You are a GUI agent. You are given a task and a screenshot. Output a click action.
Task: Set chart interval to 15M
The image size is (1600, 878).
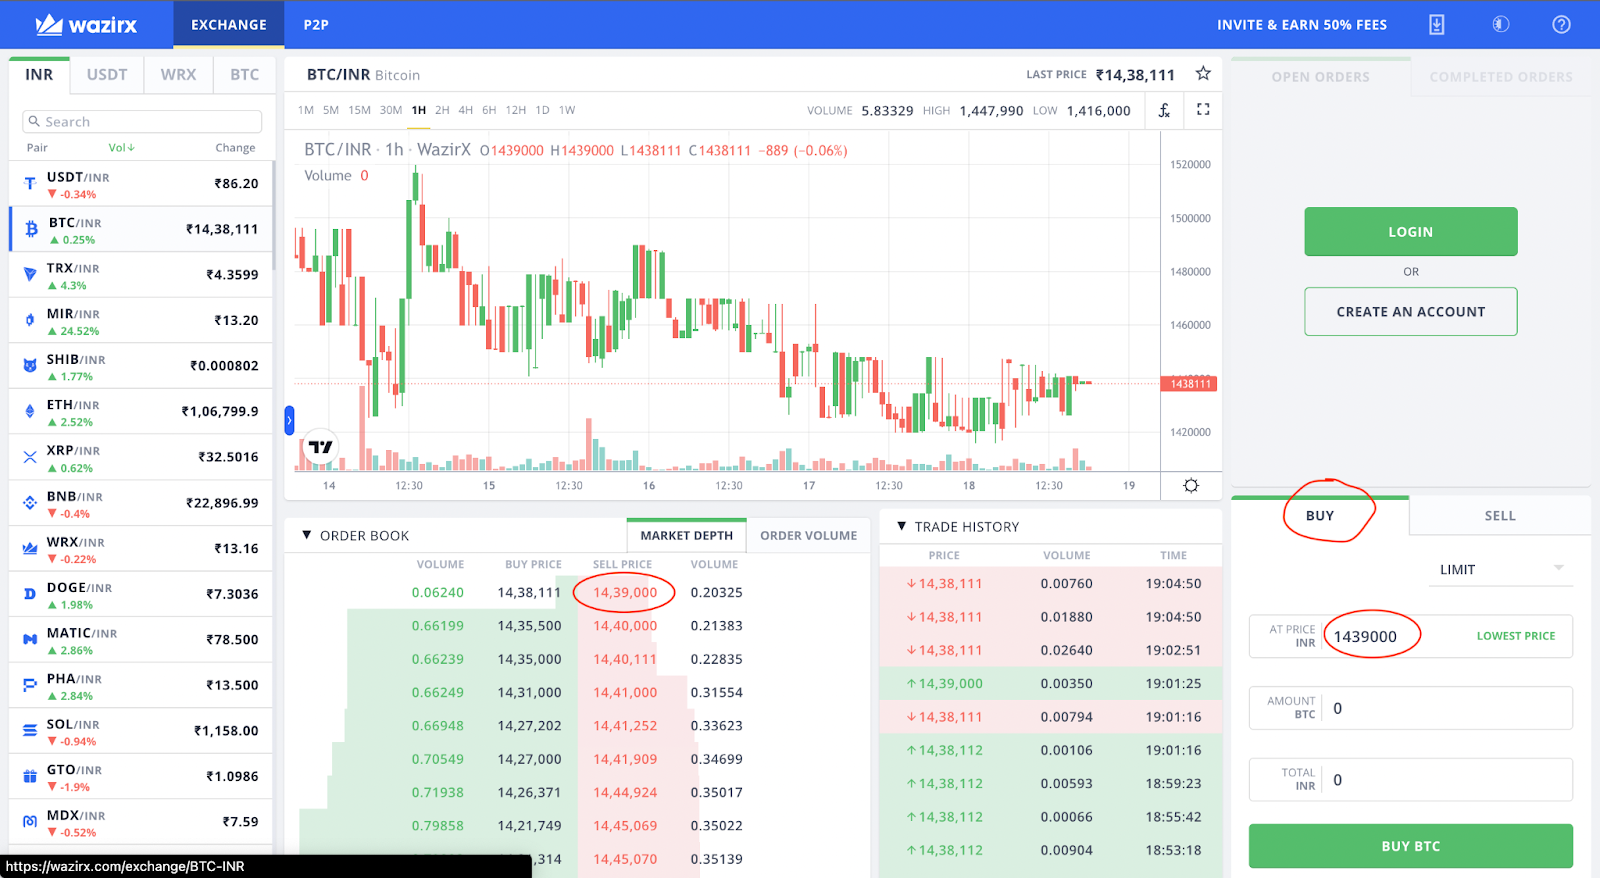point(359,110)
